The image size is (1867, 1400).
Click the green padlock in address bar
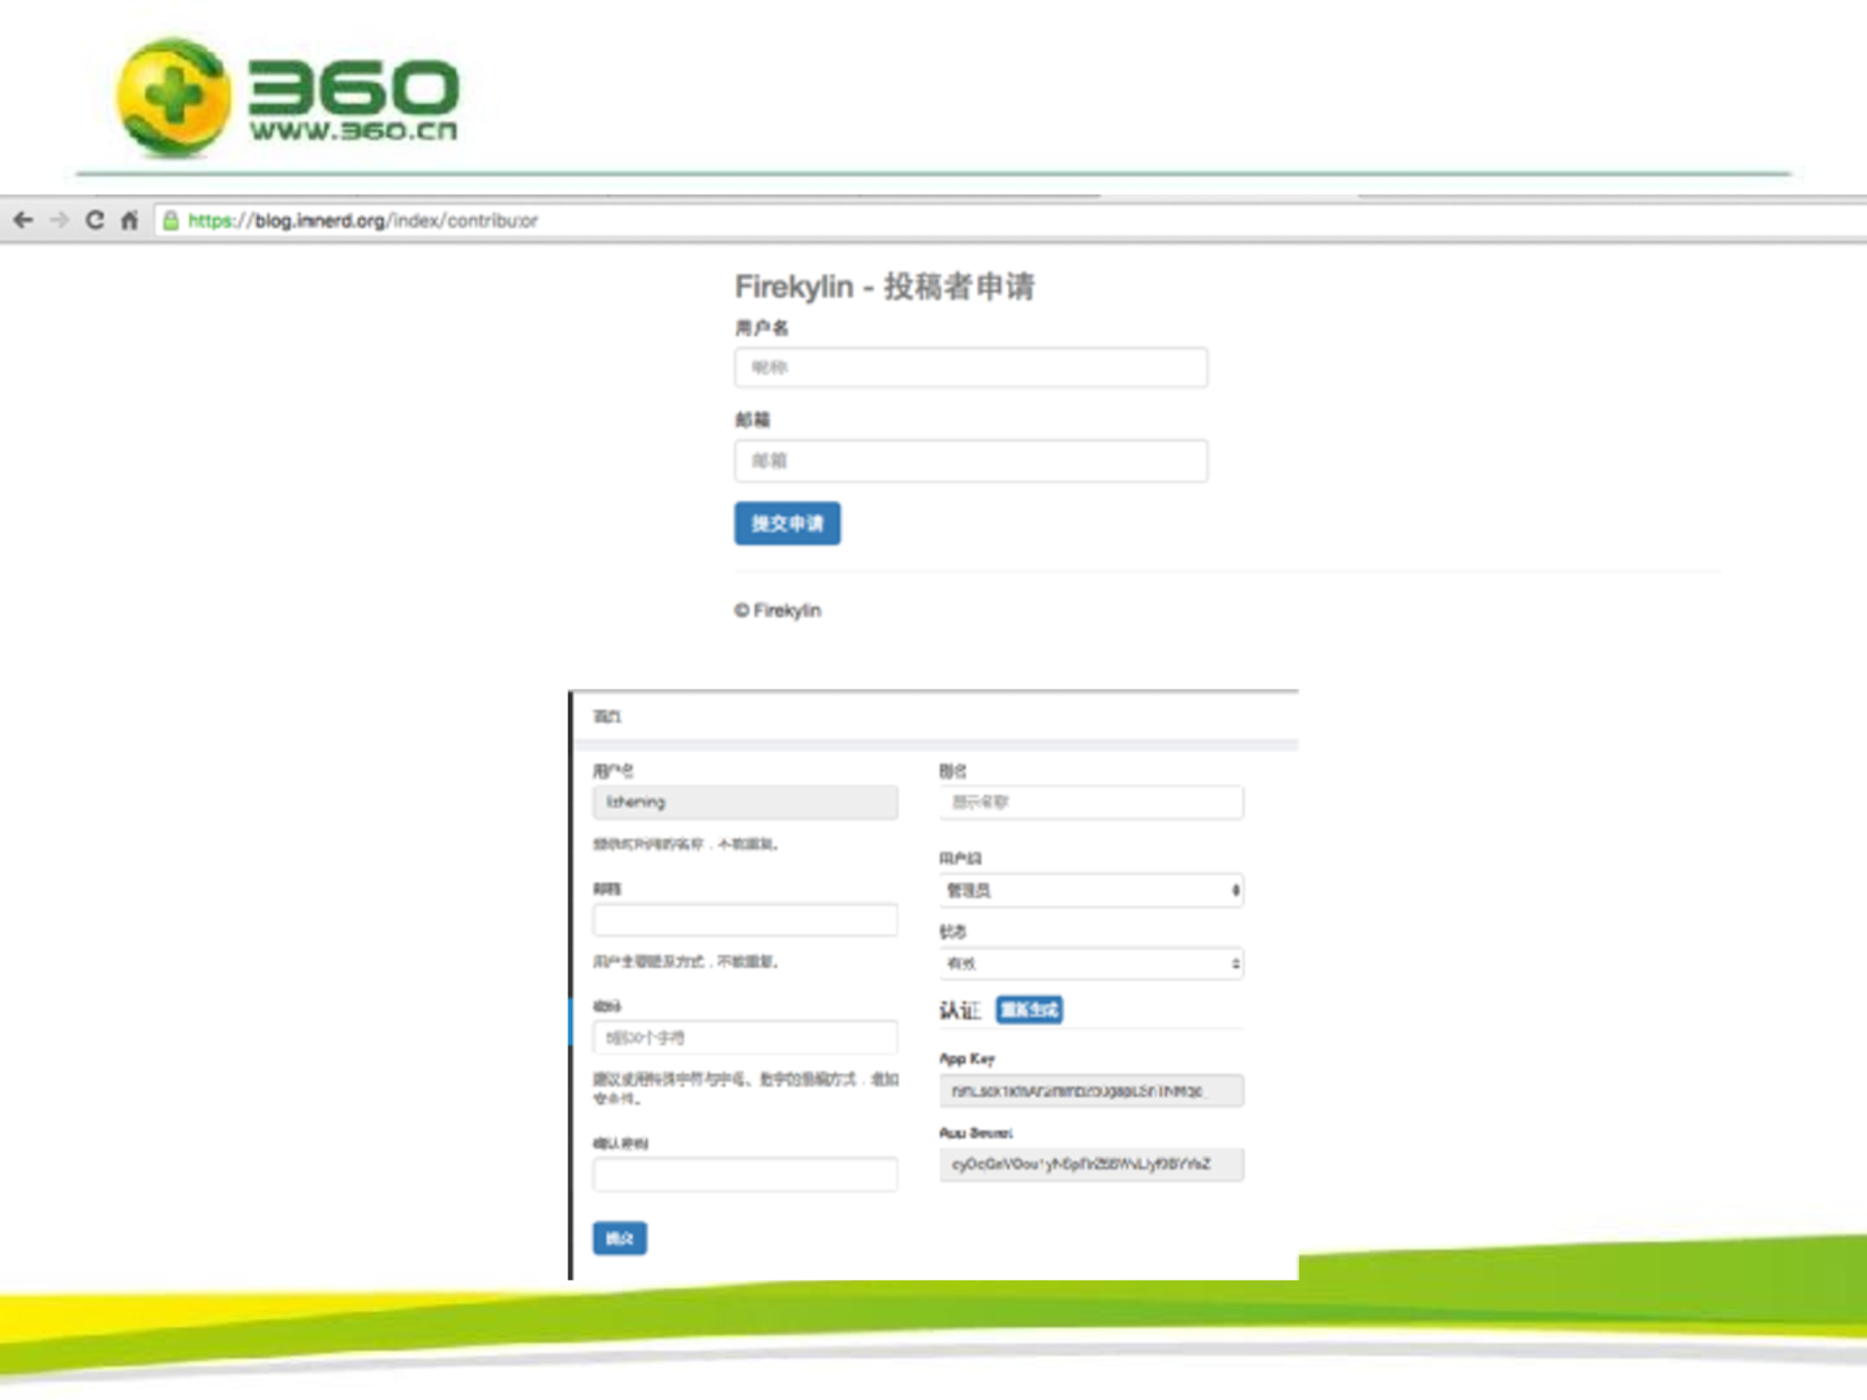click(171, 221)
